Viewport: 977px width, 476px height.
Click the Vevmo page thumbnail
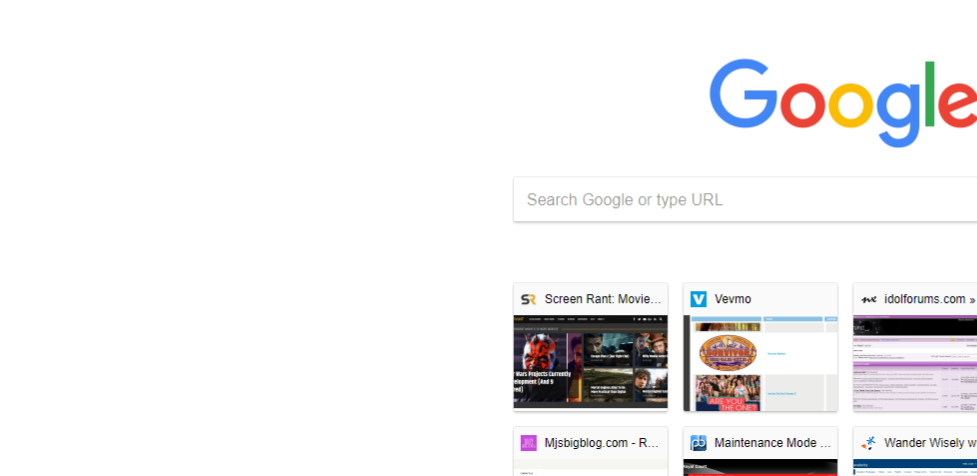point(761,363)
